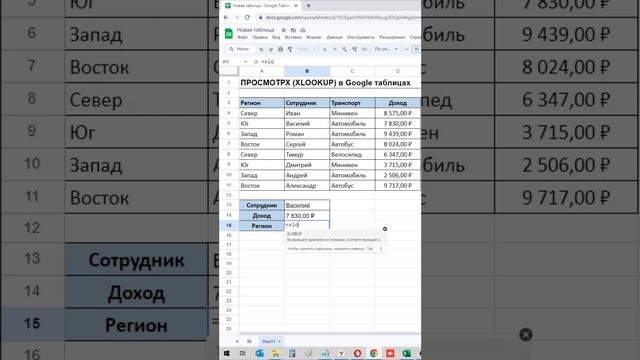Close the overlay with circled X button
The width and height of the screenshot is (640, 360).
pos(526,335)
